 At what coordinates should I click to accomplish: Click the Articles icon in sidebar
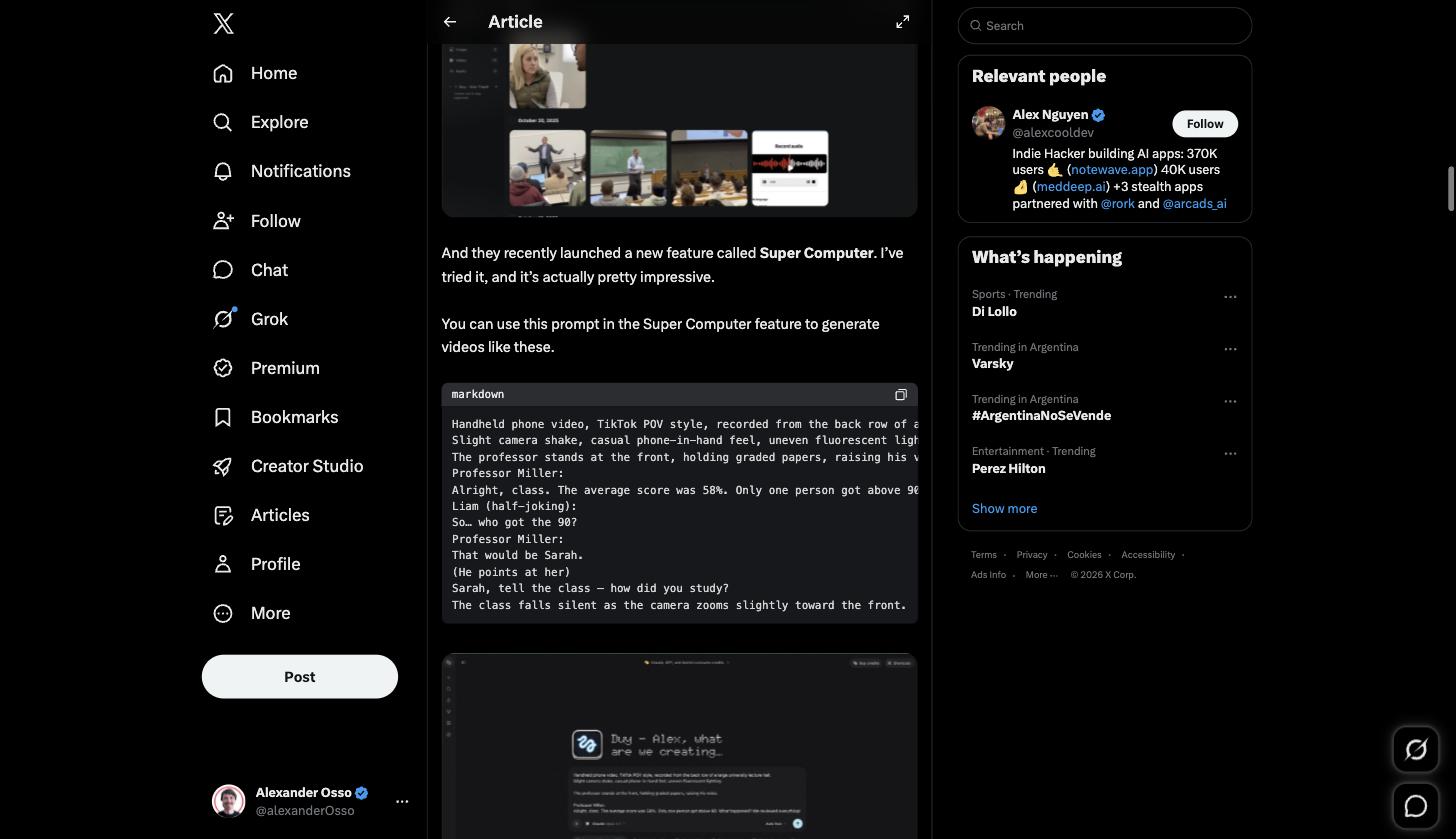click(223, 515)
